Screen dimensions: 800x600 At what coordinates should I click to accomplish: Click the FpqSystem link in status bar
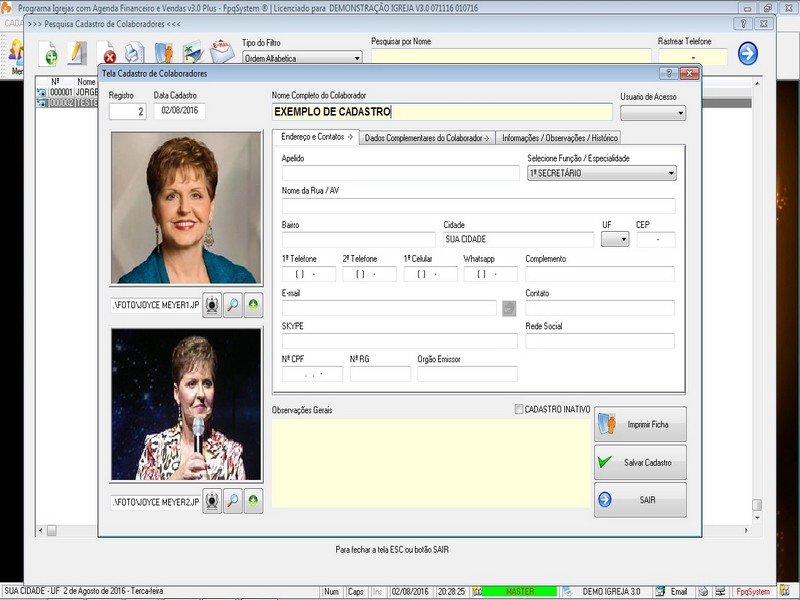[x=753, y=591]
